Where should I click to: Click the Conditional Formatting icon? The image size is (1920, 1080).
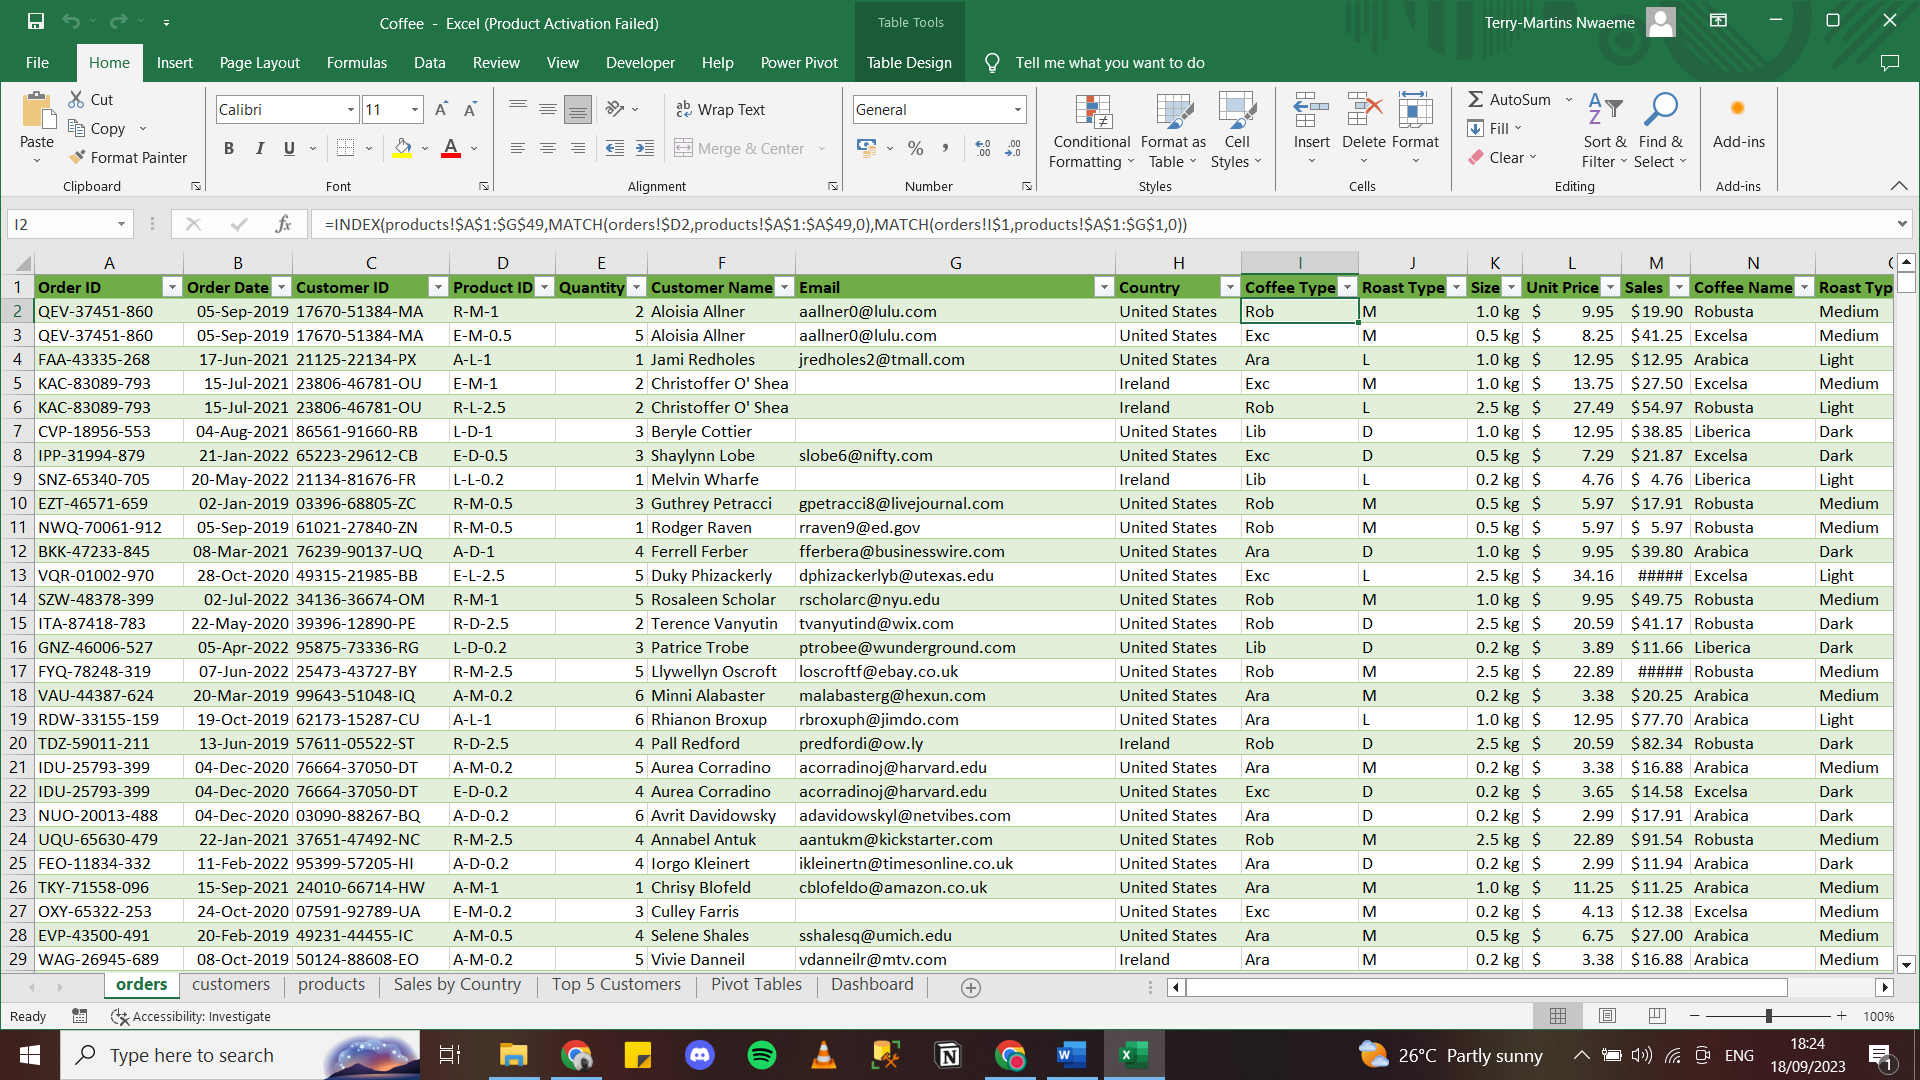point(1092,113)
